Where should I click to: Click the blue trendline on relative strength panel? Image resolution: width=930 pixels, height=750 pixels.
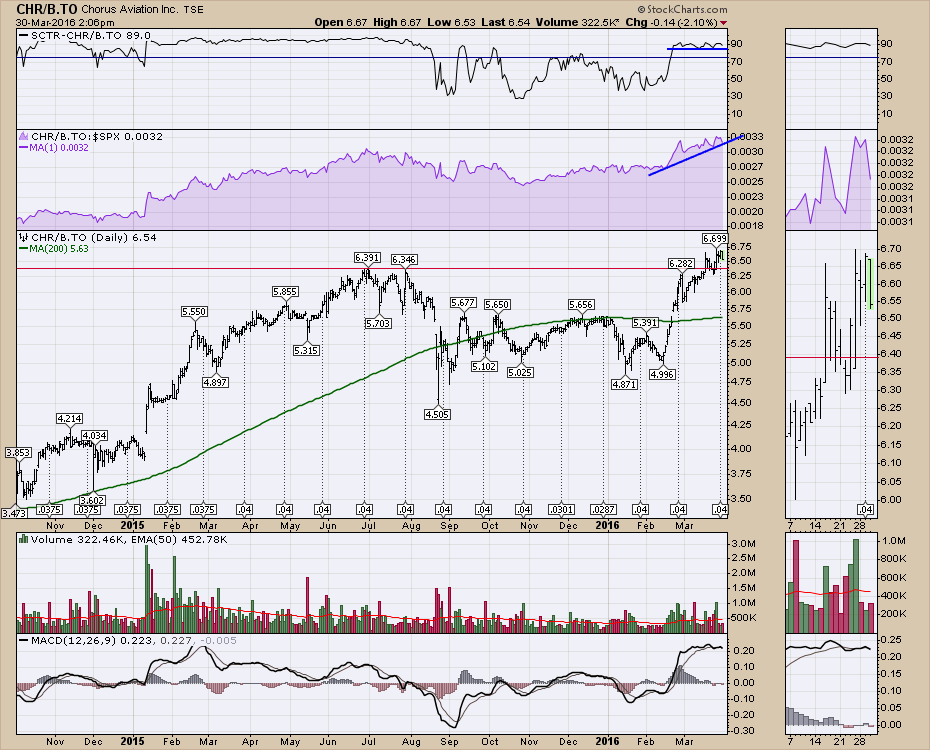coord(696,155)
